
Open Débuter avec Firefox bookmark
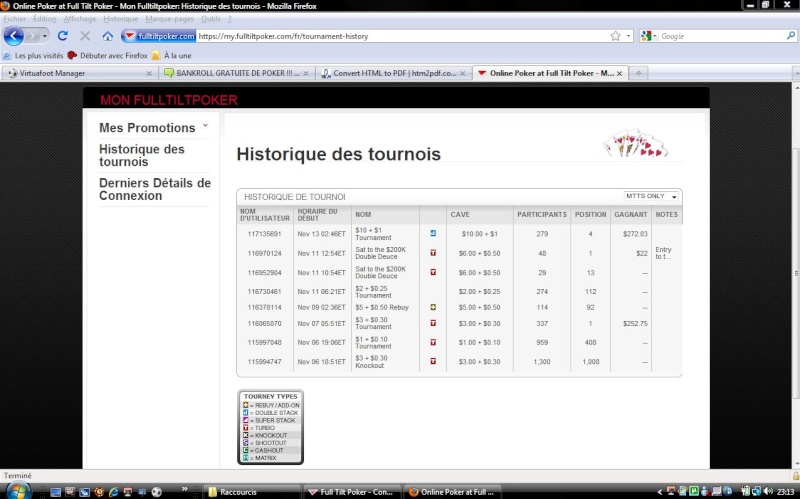pos(108,55)
